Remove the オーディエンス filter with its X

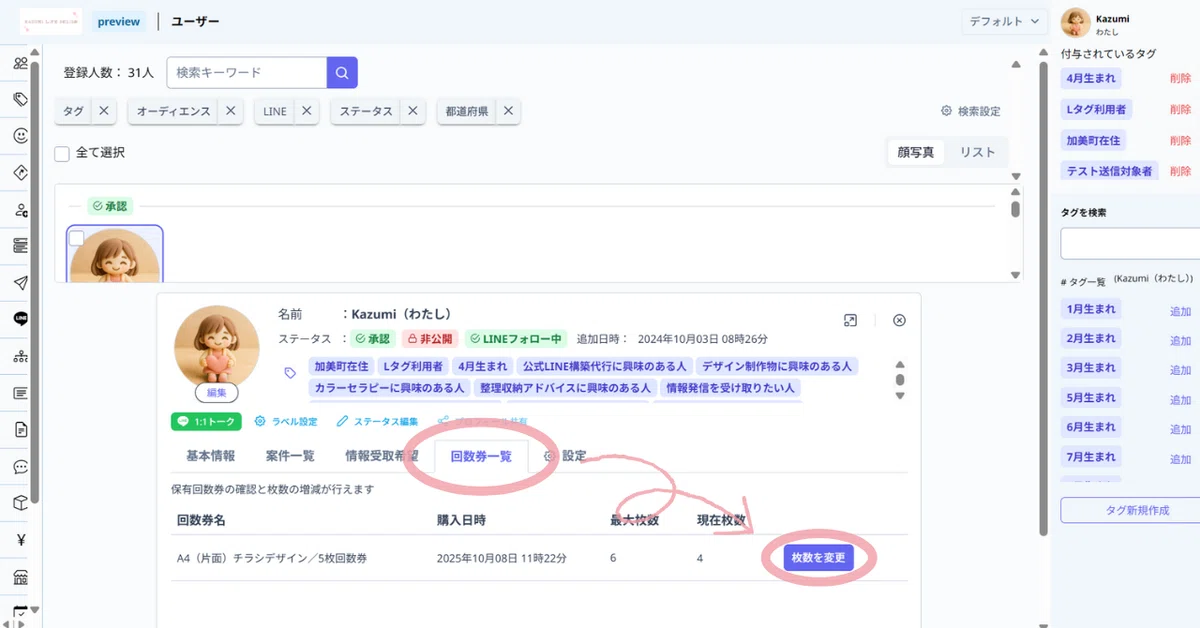[230, 112]
